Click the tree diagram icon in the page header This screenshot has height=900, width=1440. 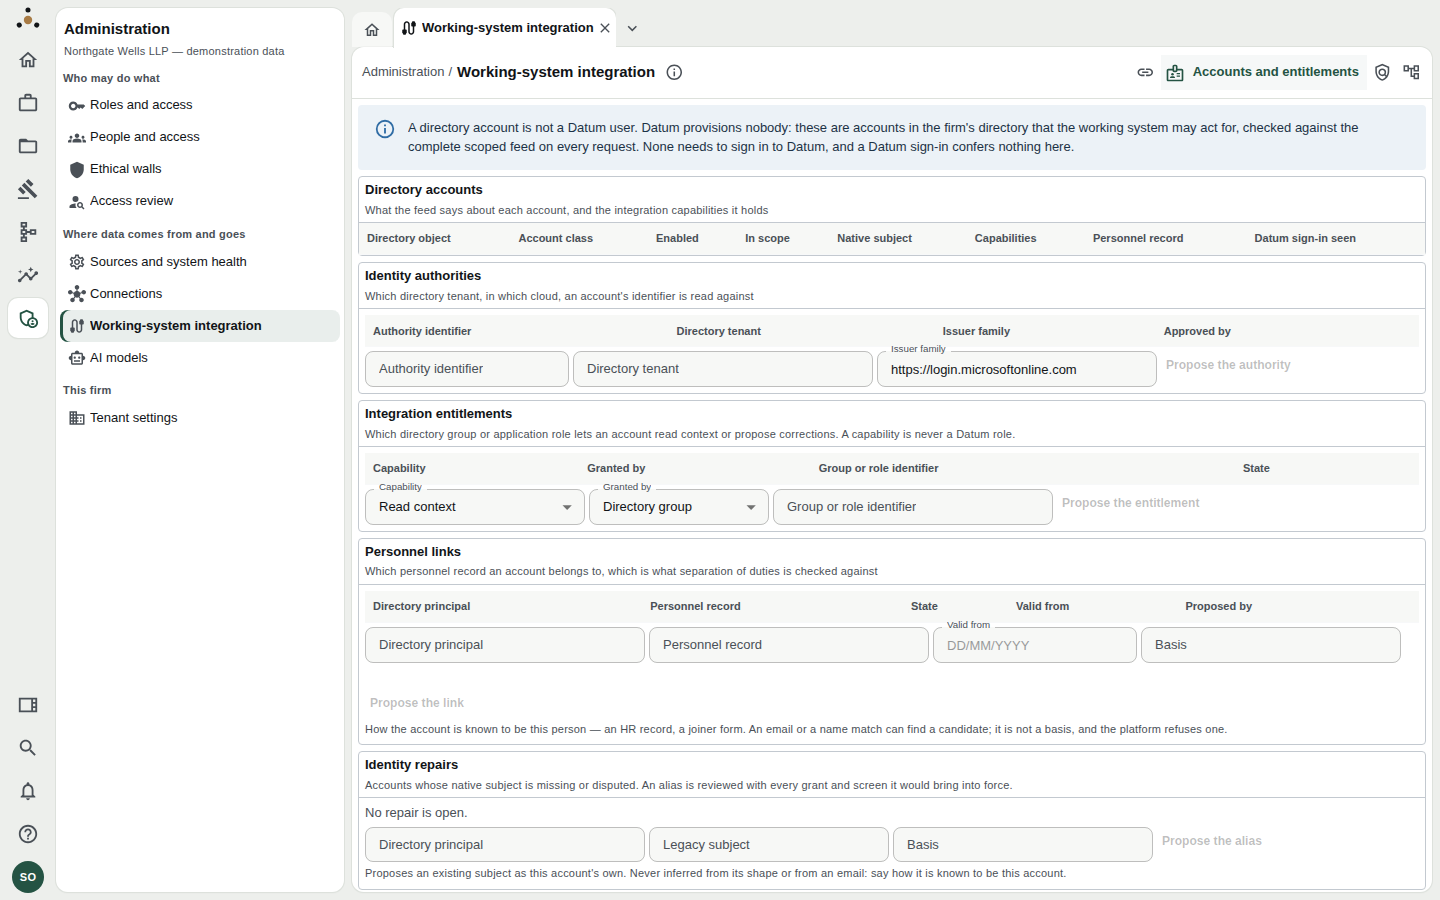point(1411,72)
